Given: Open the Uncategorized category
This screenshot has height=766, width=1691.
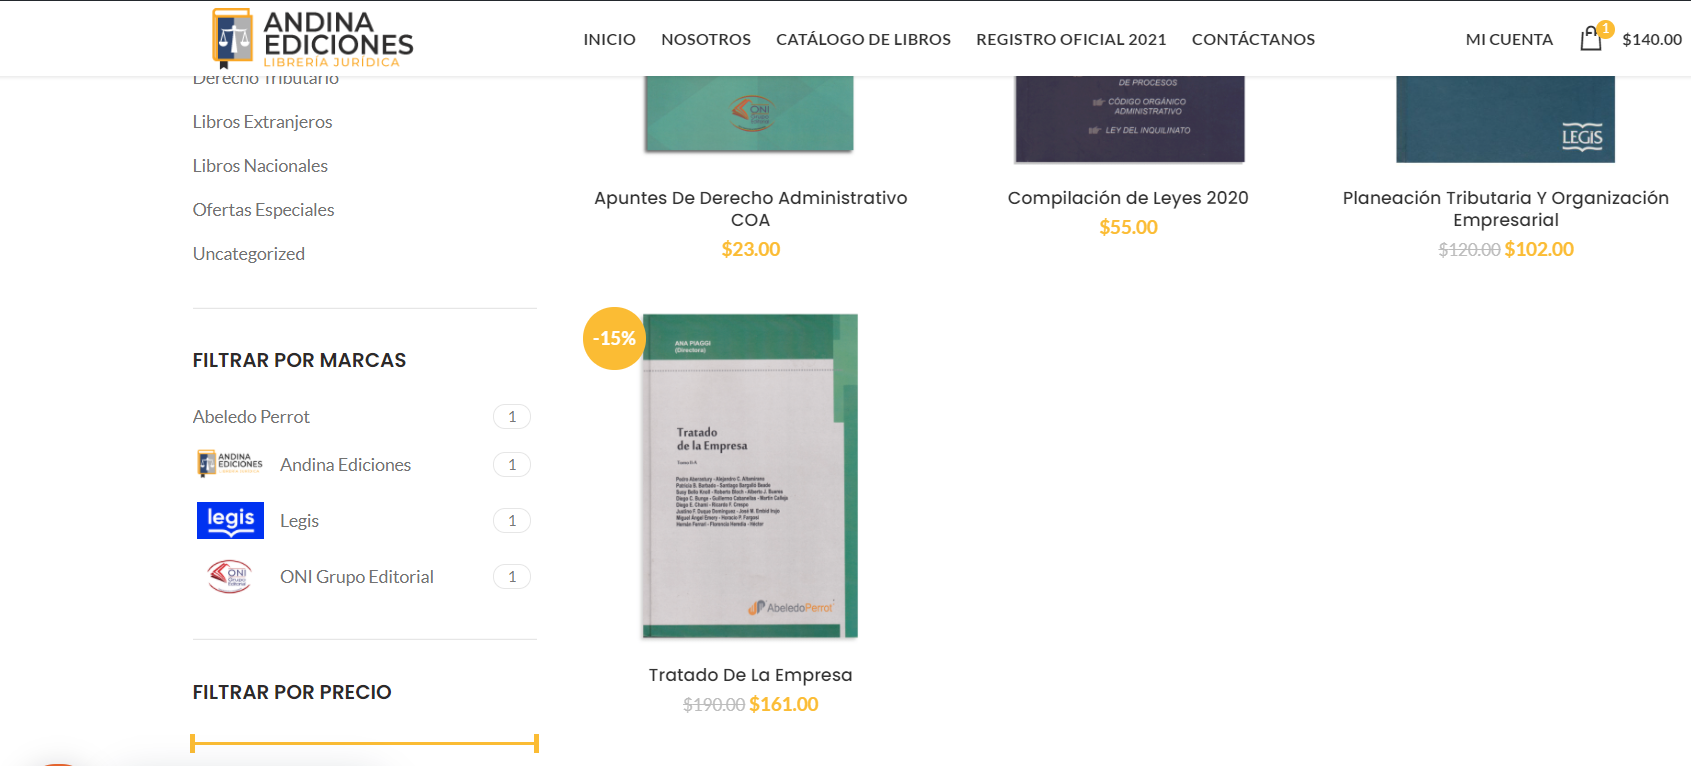Looking at the screenshot, I should [248, 254].
